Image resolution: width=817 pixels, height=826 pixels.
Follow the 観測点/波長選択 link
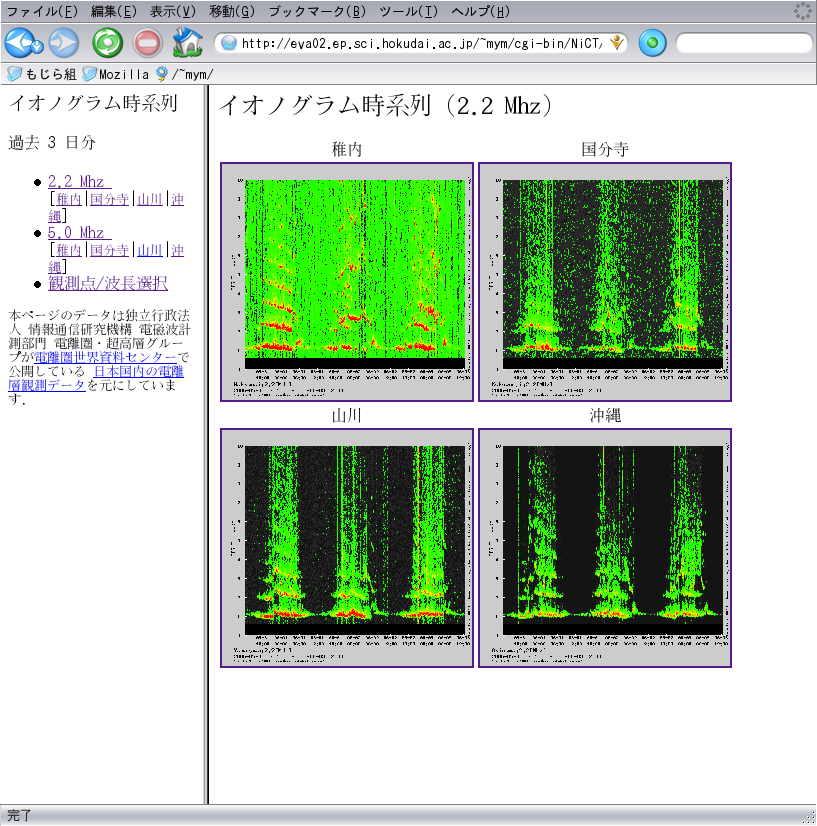pos(107,283)
